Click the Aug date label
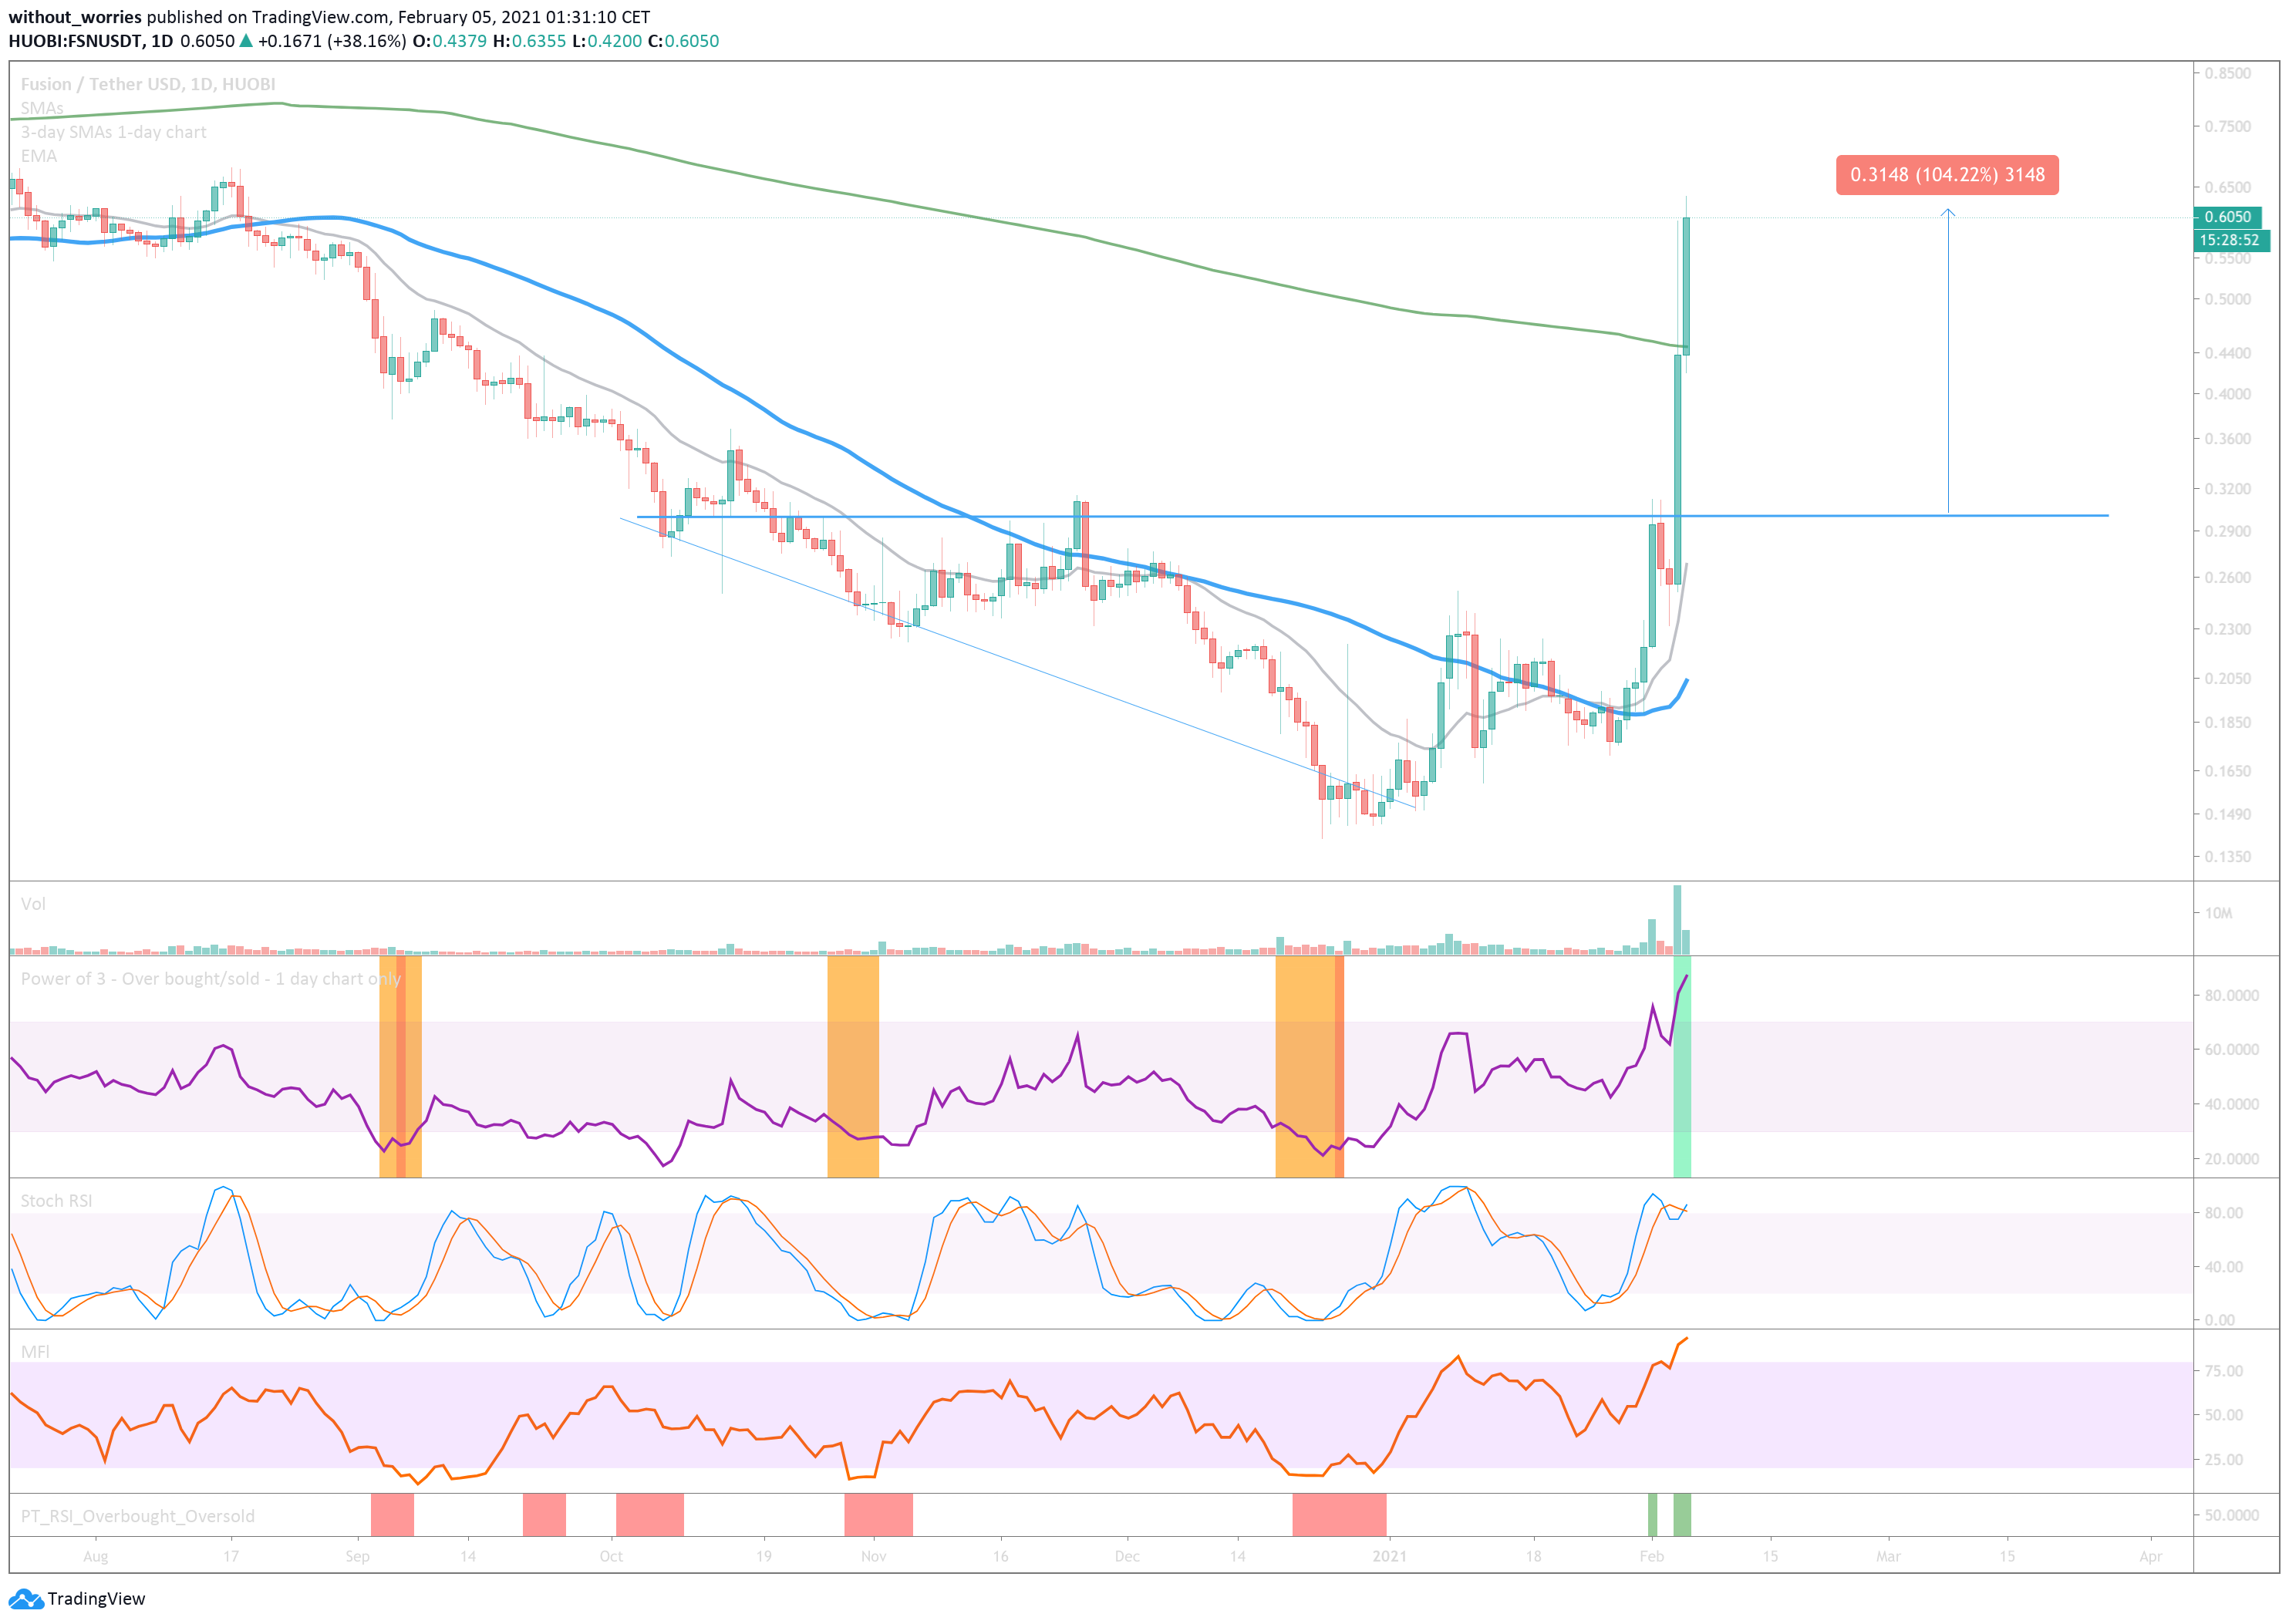 [95, 1556]
